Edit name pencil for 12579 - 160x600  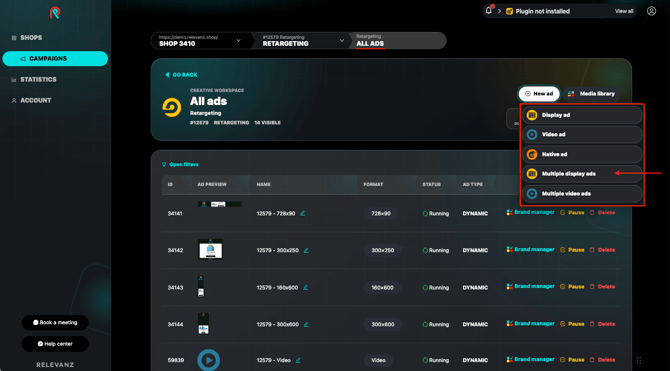coord(306,288)
